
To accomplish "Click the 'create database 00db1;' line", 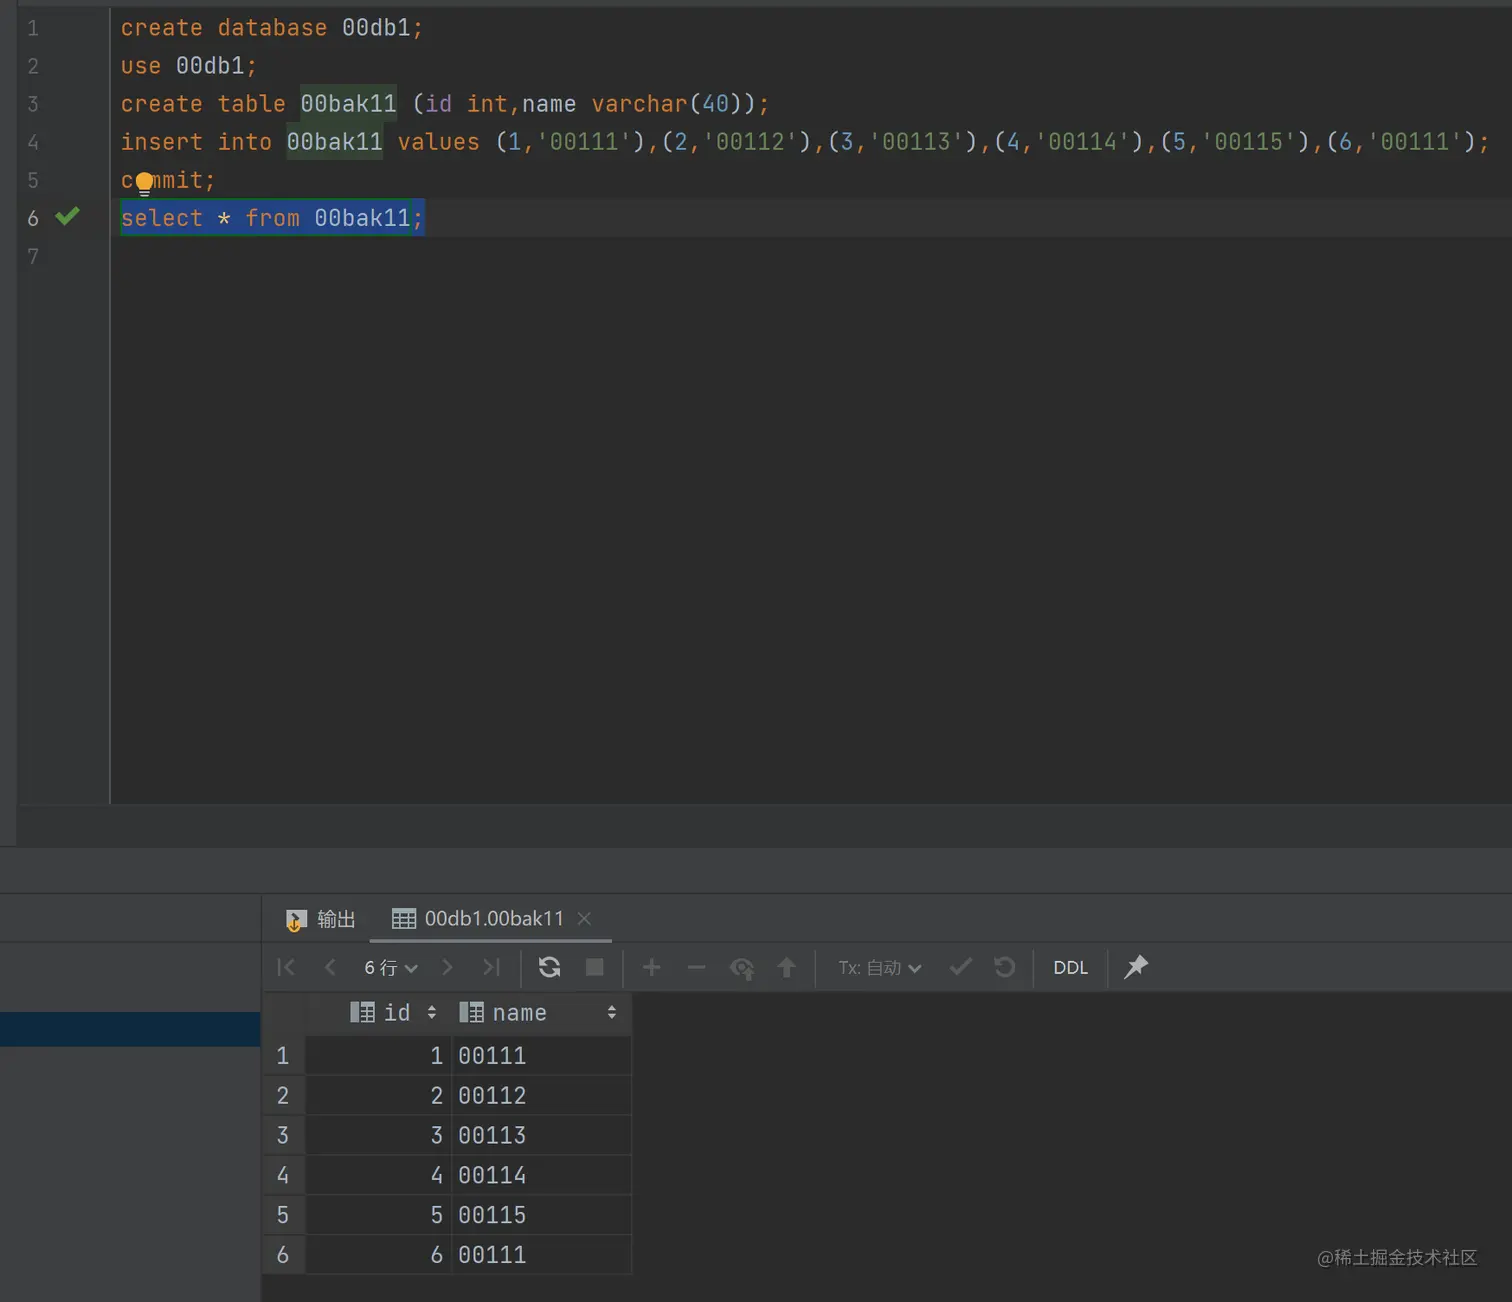I will click(272, 28).
